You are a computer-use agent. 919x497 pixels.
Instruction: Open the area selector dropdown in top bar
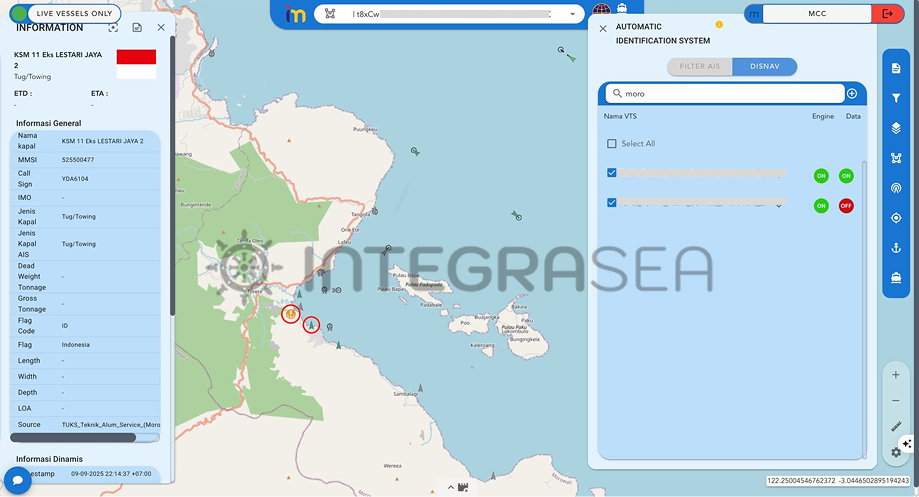[572, 14]
